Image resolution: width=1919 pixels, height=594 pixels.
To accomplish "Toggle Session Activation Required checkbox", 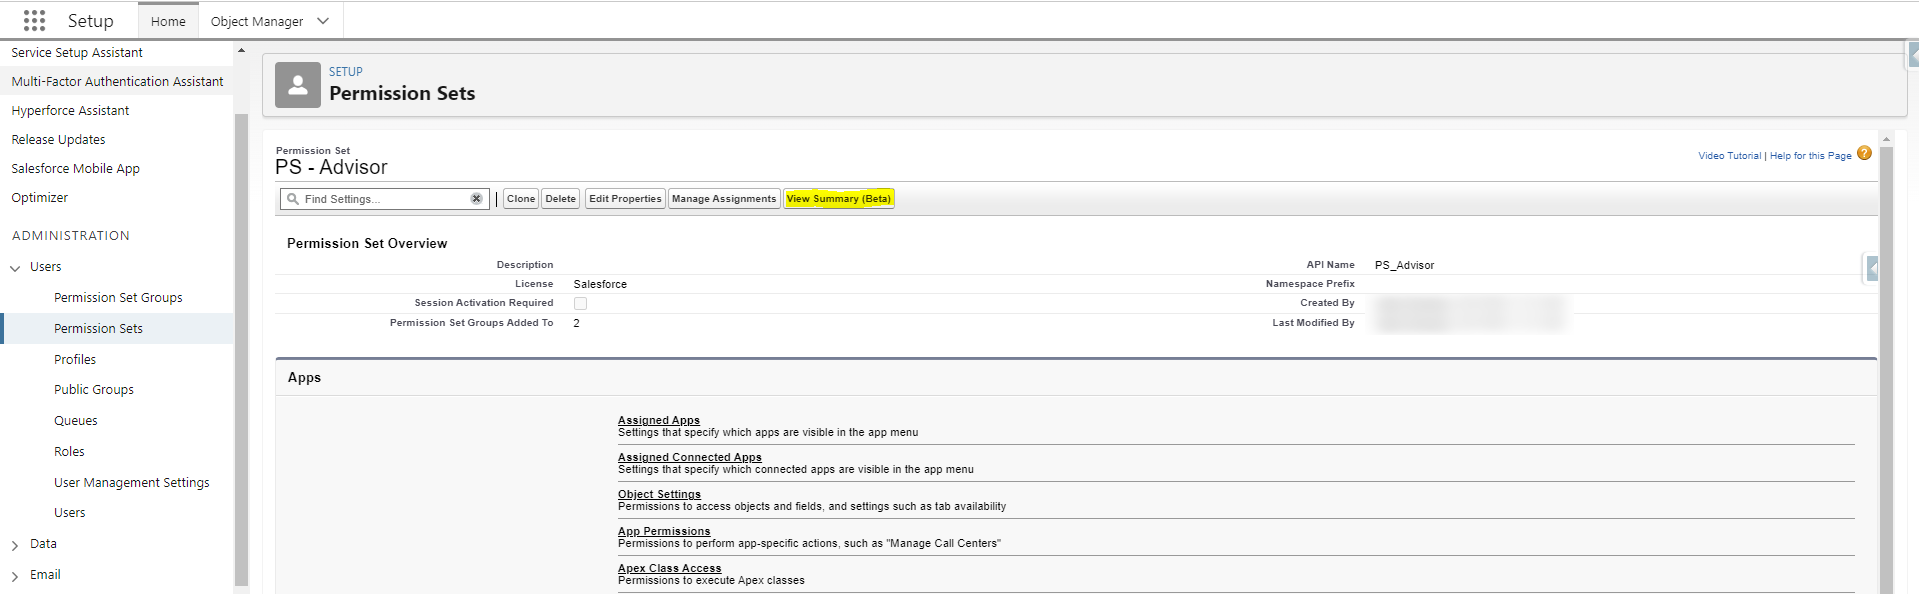I will (580, 303).
